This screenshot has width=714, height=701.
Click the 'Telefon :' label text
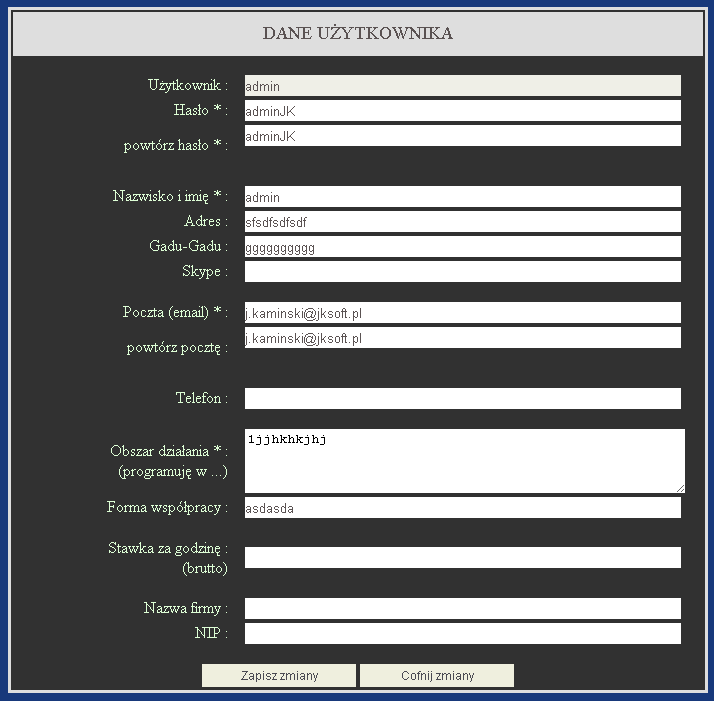point(201,398)
